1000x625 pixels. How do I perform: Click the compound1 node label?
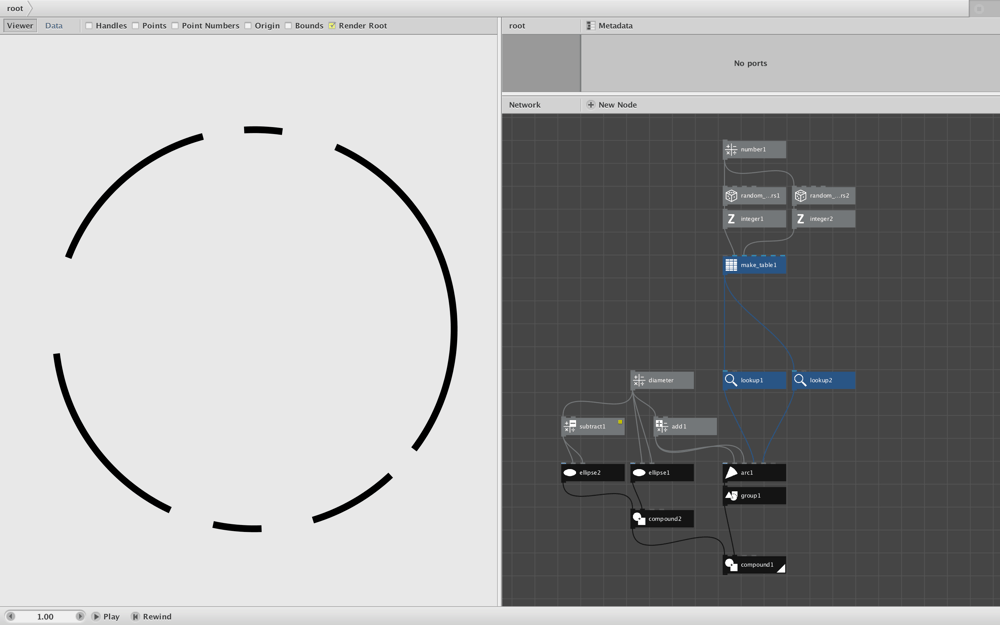tap(756, 564)
